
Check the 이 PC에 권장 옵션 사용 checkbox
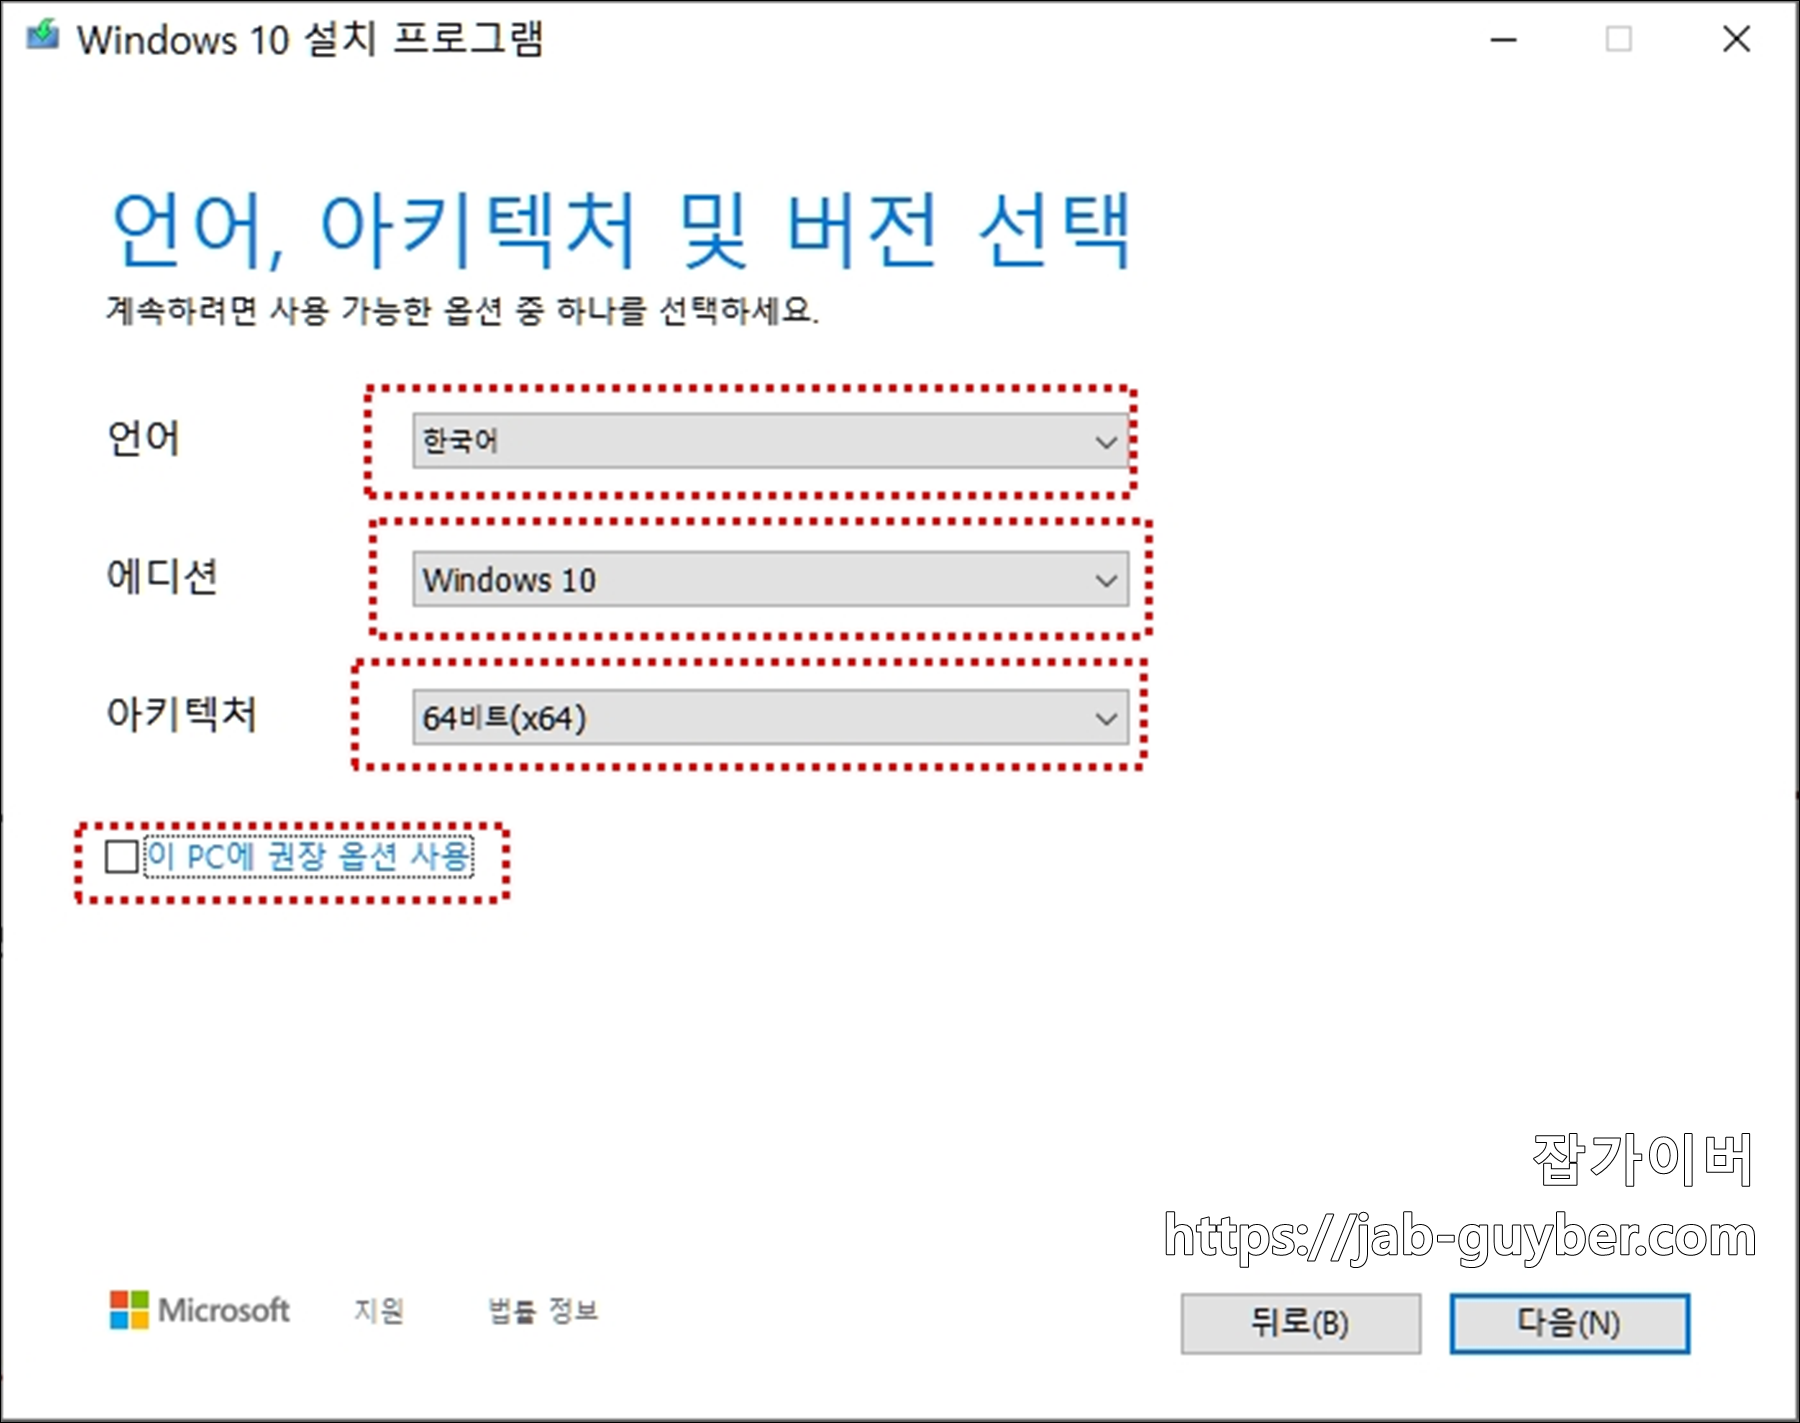point(122,856)
